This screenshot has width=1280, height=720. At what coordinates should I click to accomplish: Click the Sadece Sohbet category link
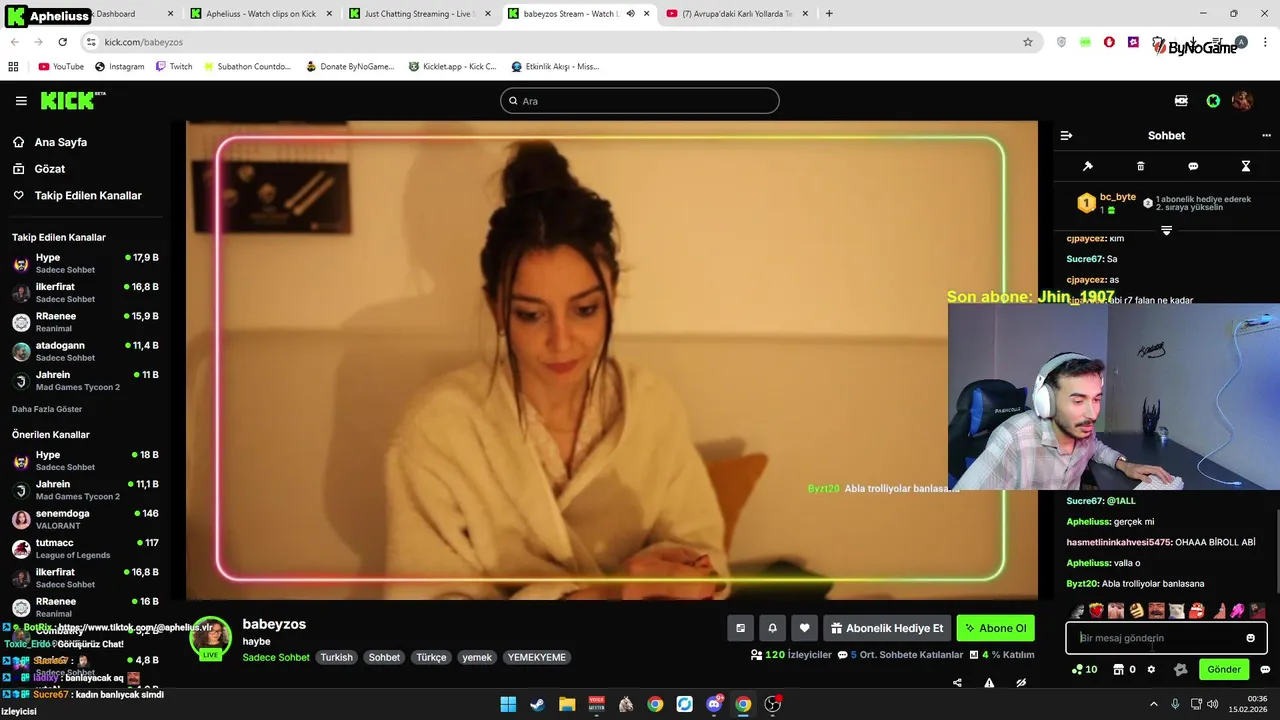[276, 657]
